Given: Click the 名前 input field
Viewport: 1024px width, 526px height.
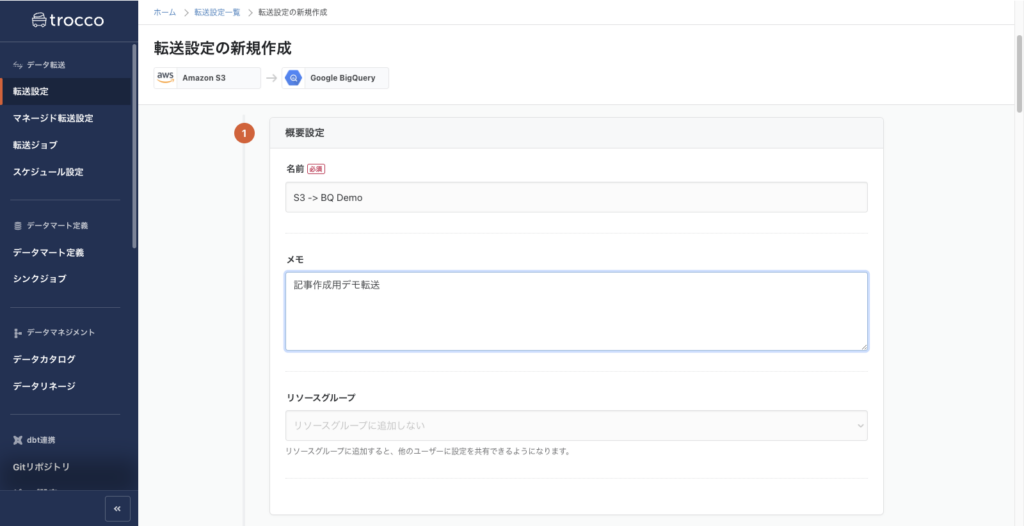Looking at the screenshot, I should point(575,197).
